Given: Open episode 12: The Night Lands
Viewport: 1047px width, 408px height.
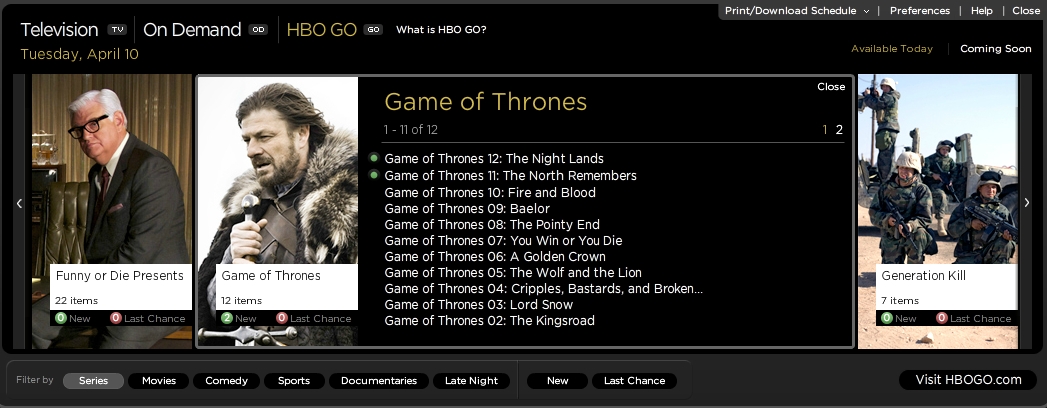Looking at the screenshot, I should [494, 158].
